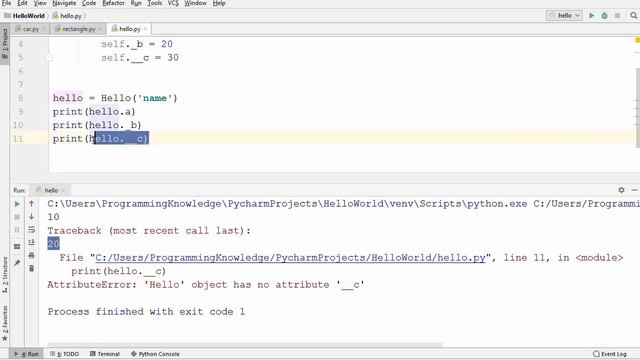Click the print(hello.a) code line
This screenshot has height=360, width=640.
(94, 112)
